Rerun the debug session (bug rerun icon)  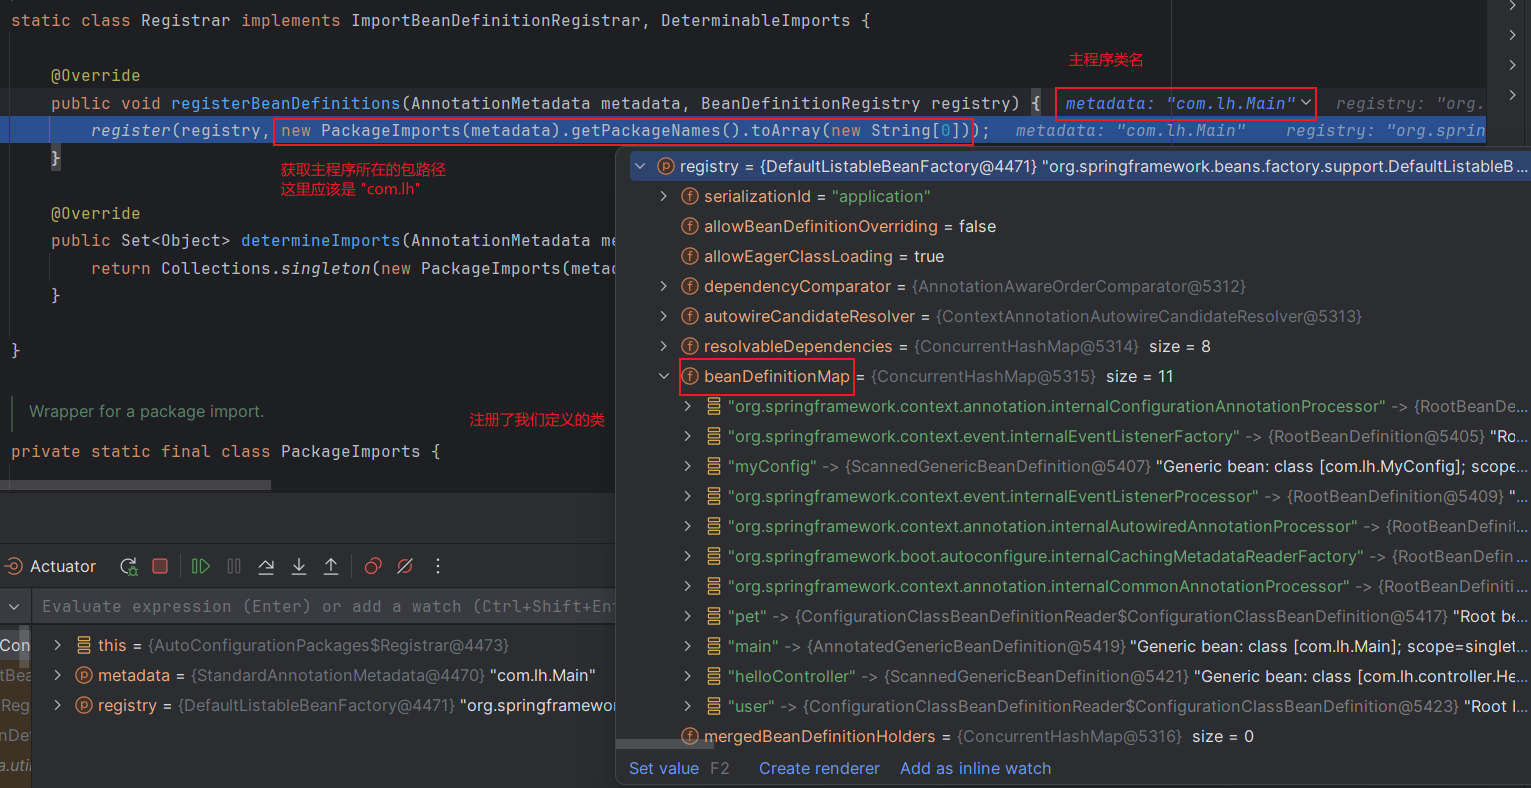tap(129, 566)
